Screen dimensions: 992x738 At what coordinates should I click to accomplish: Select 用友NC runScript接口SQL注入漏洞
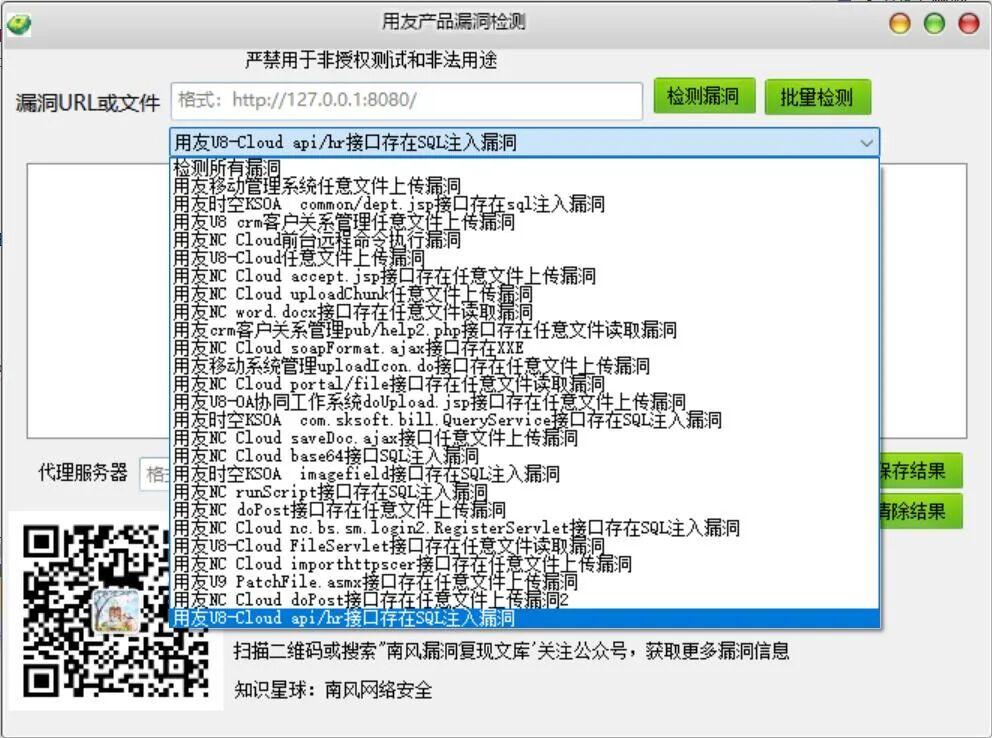524,492
